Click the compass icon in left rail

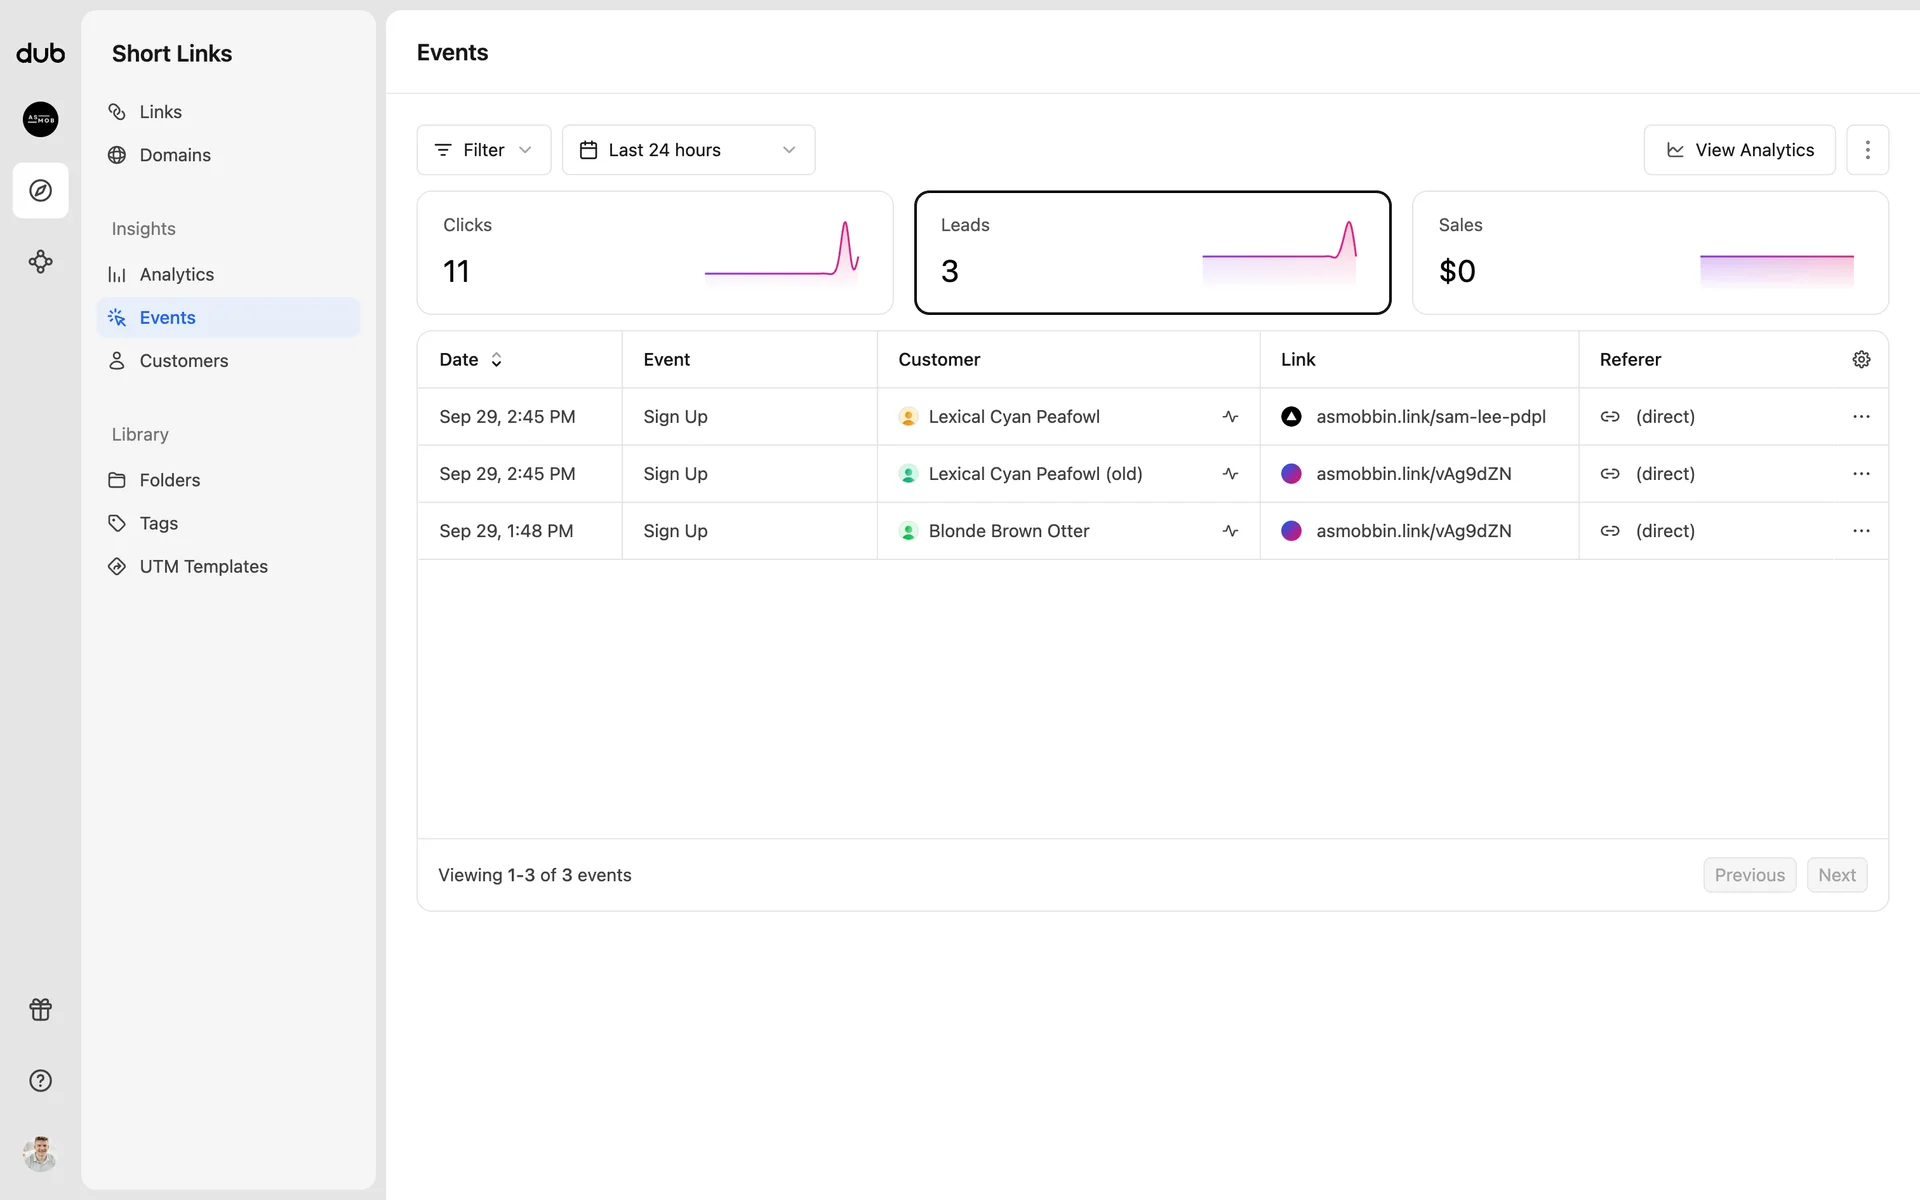click(x=40, y=190)
